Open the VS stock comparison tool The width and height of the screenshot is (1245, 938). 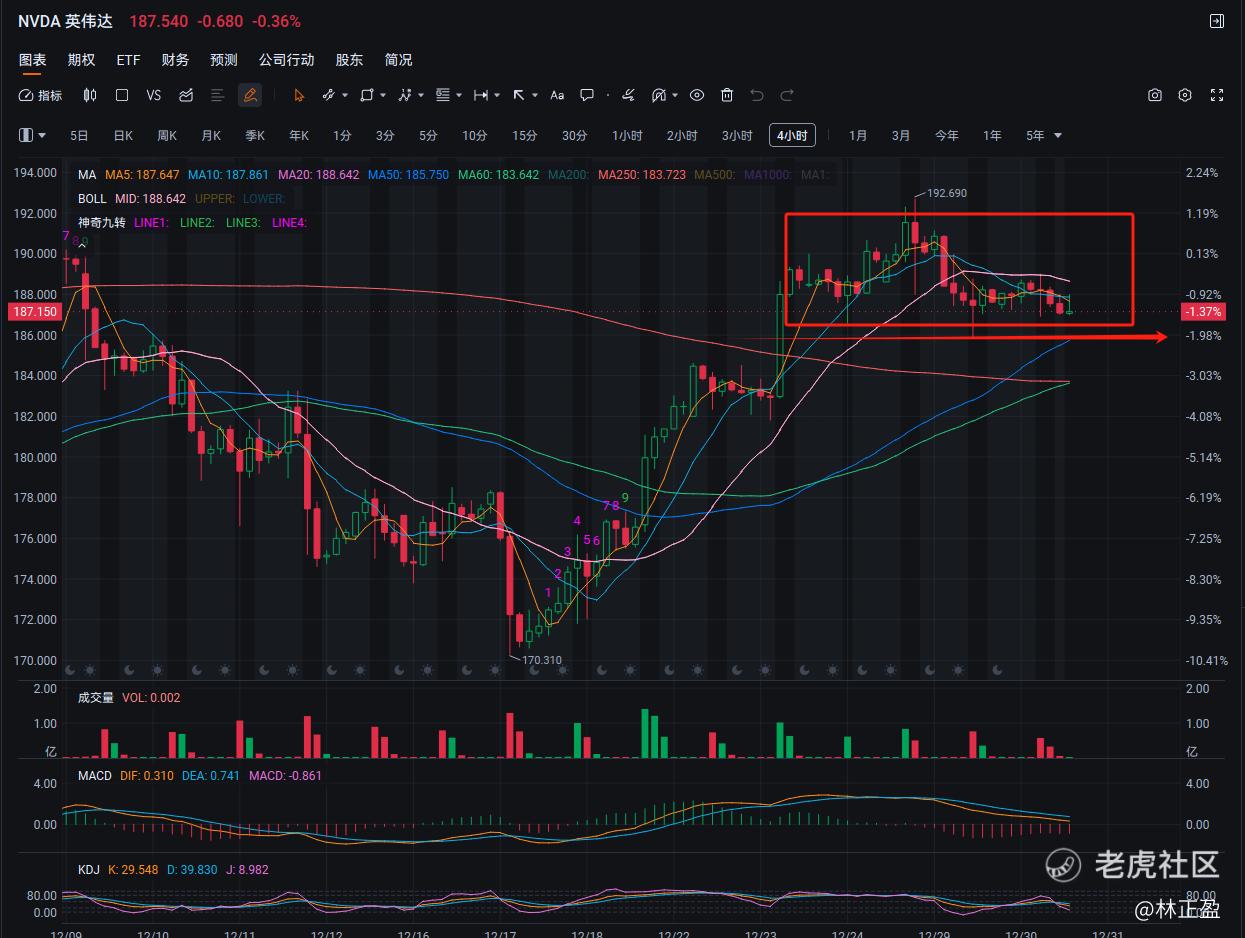pyautogui.click(x=153, y=95)
